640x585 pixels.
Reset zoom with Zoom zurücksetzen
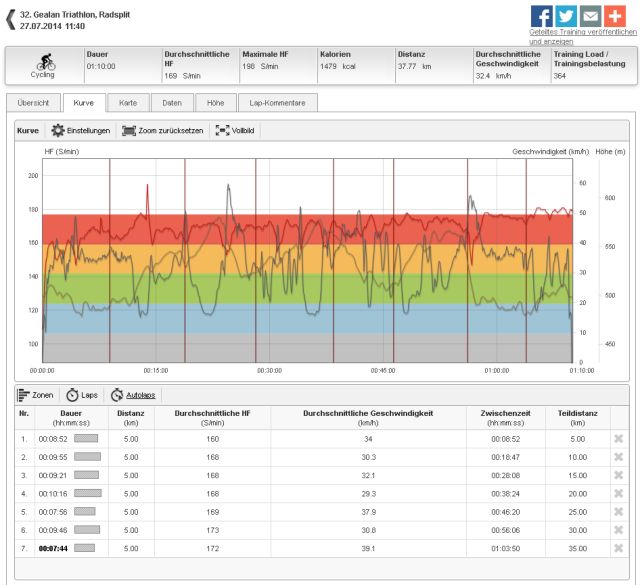click(x=162, y=130)
